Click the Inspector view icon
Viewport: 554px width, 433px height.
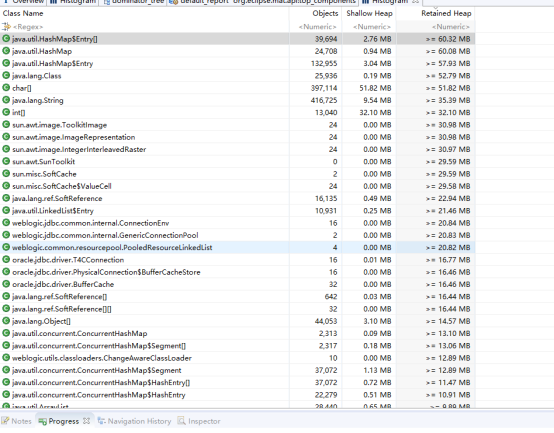[181, 421]
